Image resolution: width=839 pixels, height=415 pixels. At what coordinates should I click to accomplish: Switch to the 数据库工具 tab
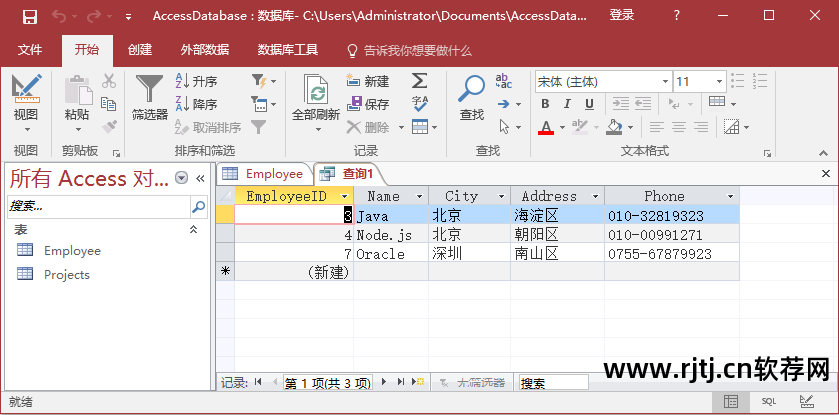[x=288, y=50]
